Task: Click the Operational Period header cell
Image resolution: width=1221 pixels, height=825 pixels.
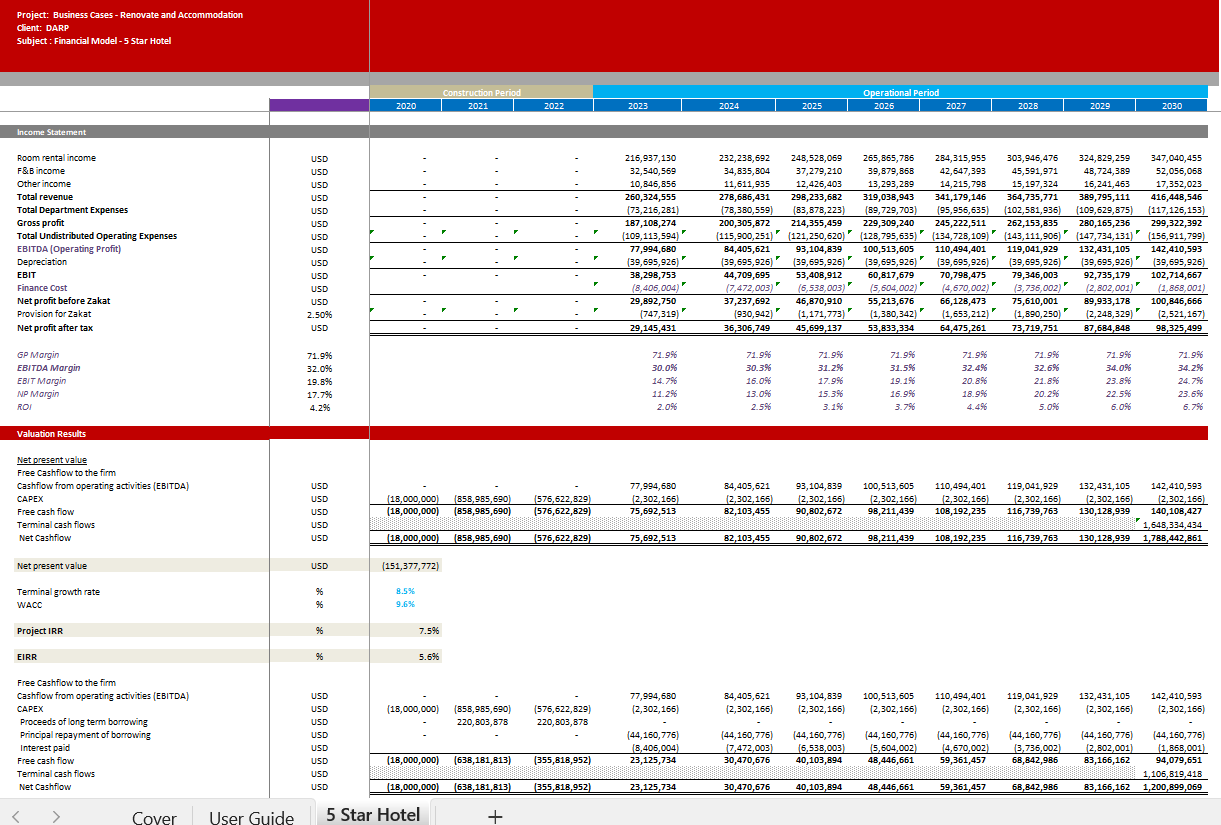Action: 899,93
